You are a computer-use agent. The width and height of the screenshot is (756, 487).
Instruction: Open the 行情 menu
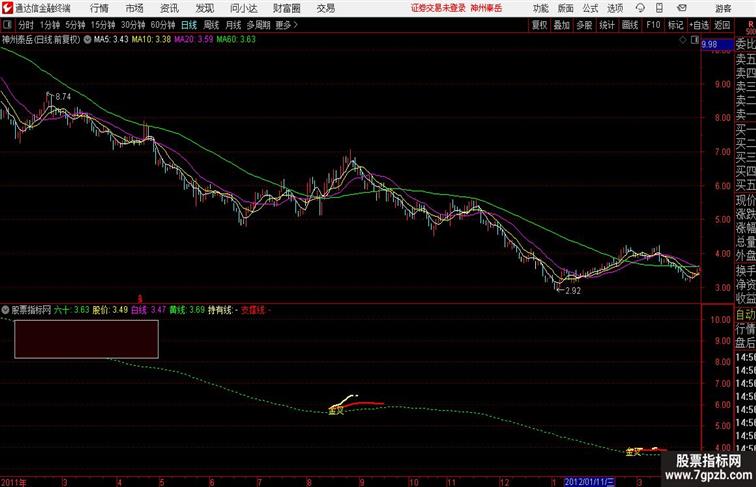(99, 8)
